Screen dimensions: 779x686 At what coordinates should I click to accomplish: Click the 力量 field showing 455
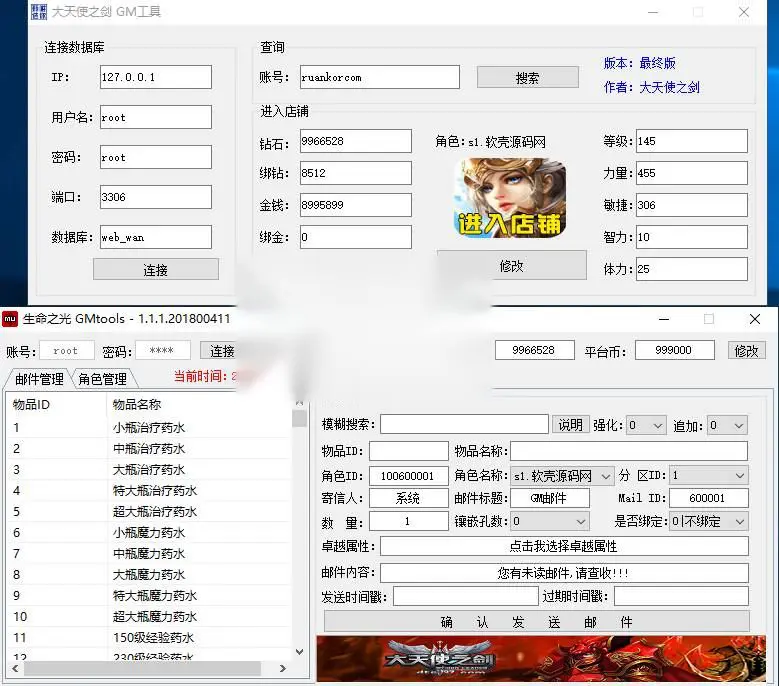[x=692, y=173]
